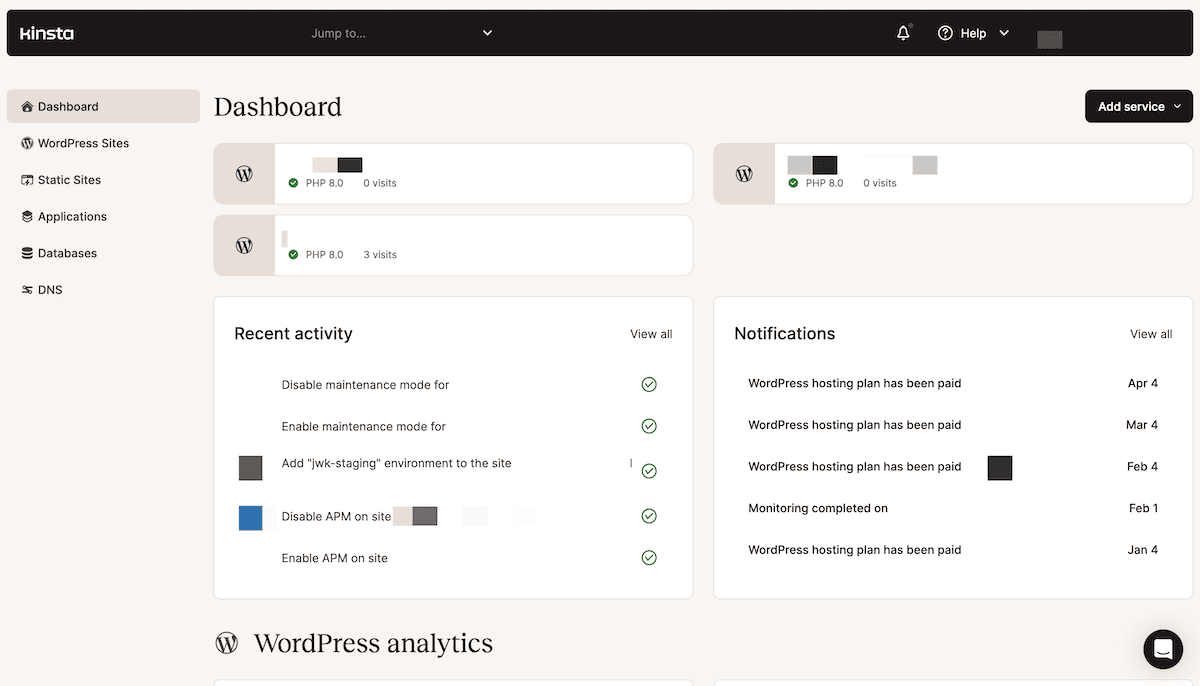1200x686 pixels.
Task: Click the Kinsta logo in the top bar
Action: coord(46,33)
